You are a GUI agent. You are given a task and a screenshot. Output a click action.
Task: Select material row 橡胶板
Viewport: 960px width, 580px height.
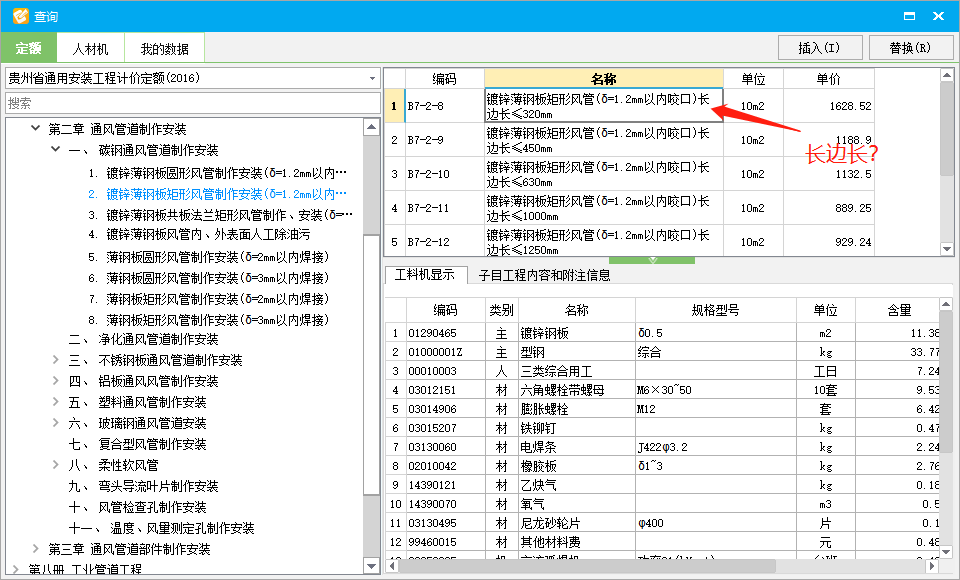[662, 465]
